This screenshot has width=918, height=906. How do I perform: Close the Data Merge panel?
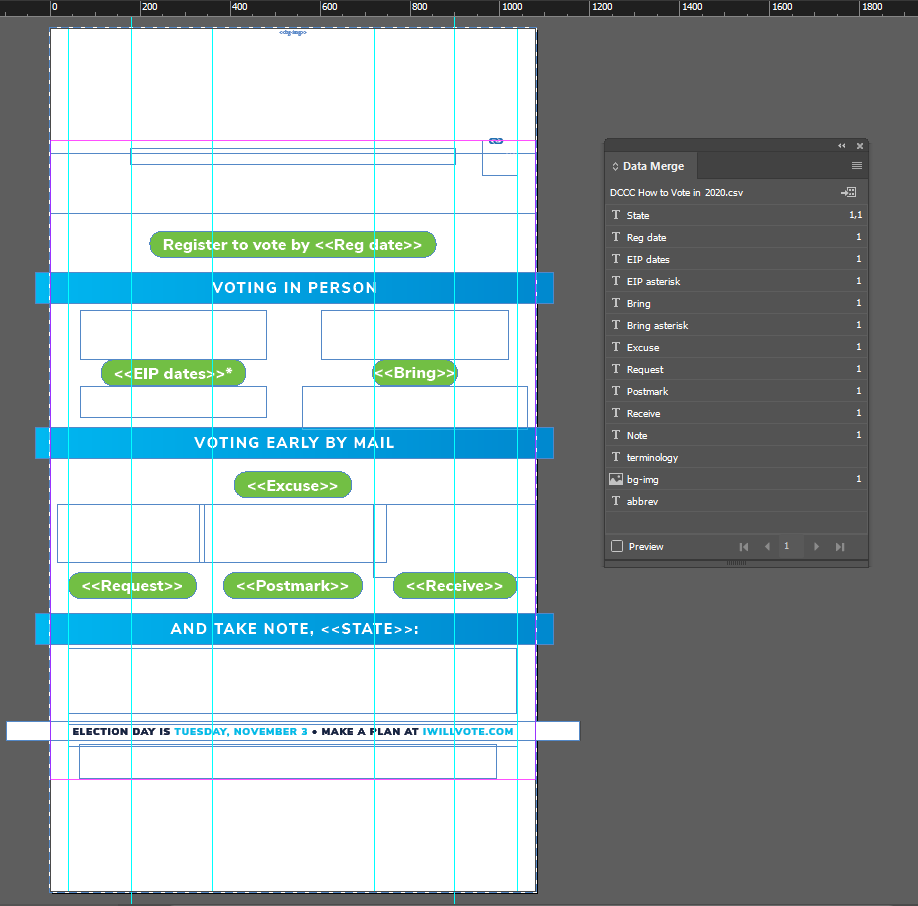[859, 146]
